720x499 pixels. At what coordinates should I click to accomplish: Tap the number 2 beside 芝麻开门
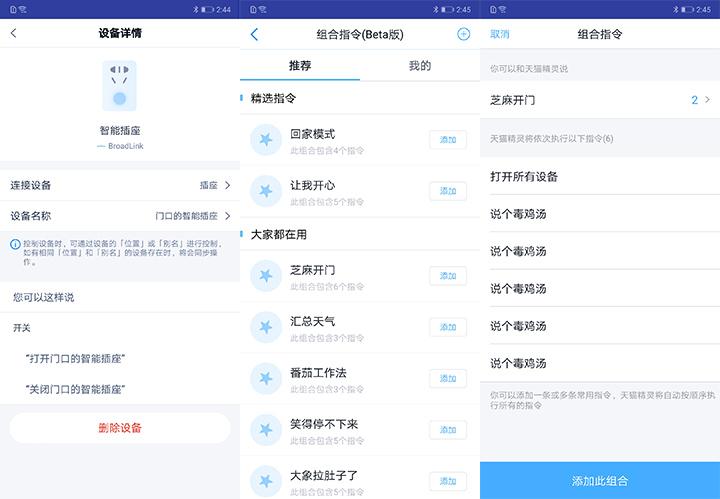[694, 100]
